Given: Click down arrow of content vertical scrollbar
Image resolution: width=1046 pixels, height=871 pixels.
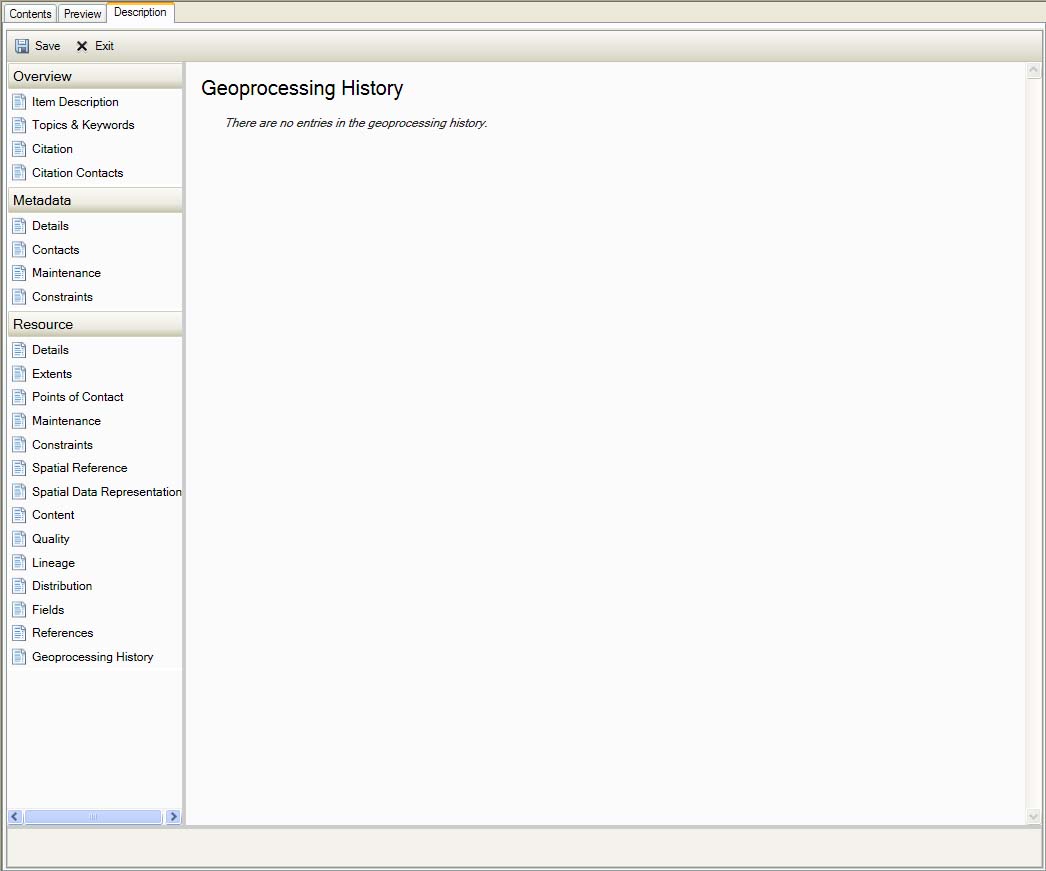Looking at the screenshot, I should 1034,817.
